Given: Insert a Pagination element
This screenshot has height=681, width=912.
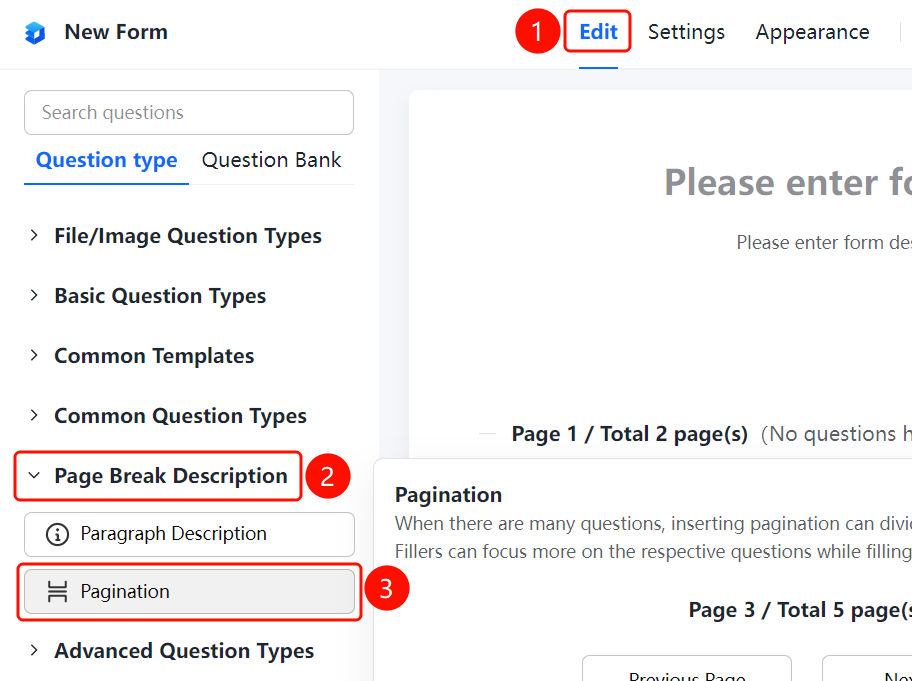Looking at the screenshot, I should (x=189, y=591).
